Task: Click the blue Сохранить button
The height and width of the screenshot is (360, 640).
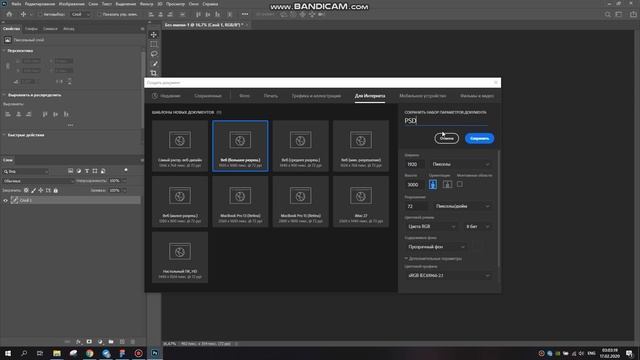Action: point(480,138)
